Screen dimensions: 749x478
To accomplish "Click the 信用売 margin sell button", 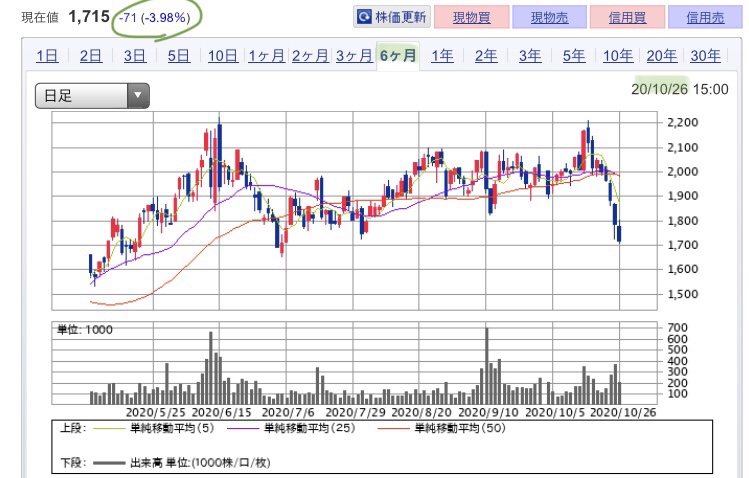I will pyautogui.click(x=697, y=17).
